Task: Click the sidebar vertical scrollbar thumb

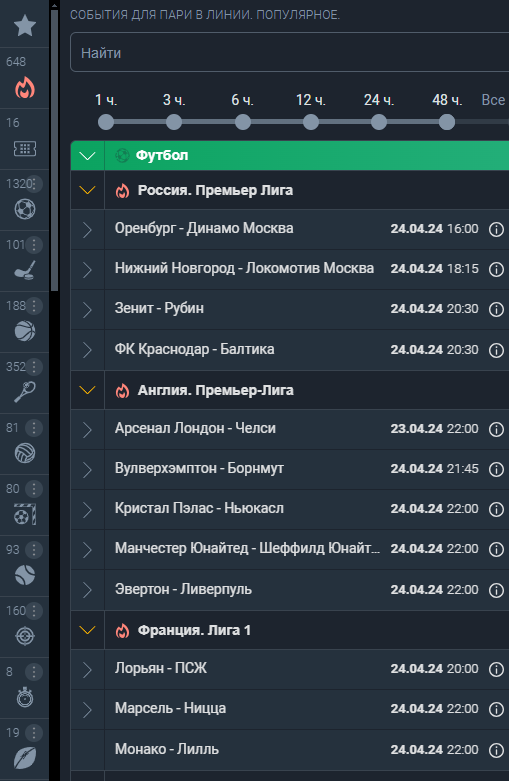Action: point(54,149)
